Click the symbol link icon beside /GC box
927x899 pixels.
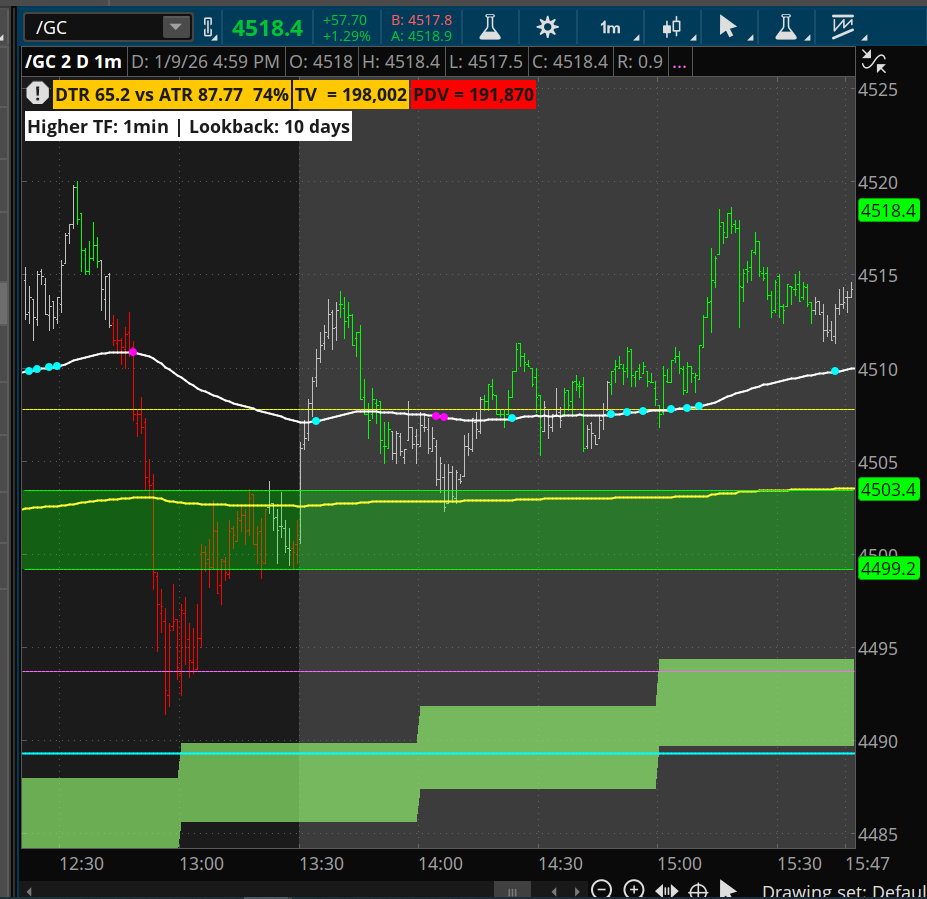(x=208, y=27)
